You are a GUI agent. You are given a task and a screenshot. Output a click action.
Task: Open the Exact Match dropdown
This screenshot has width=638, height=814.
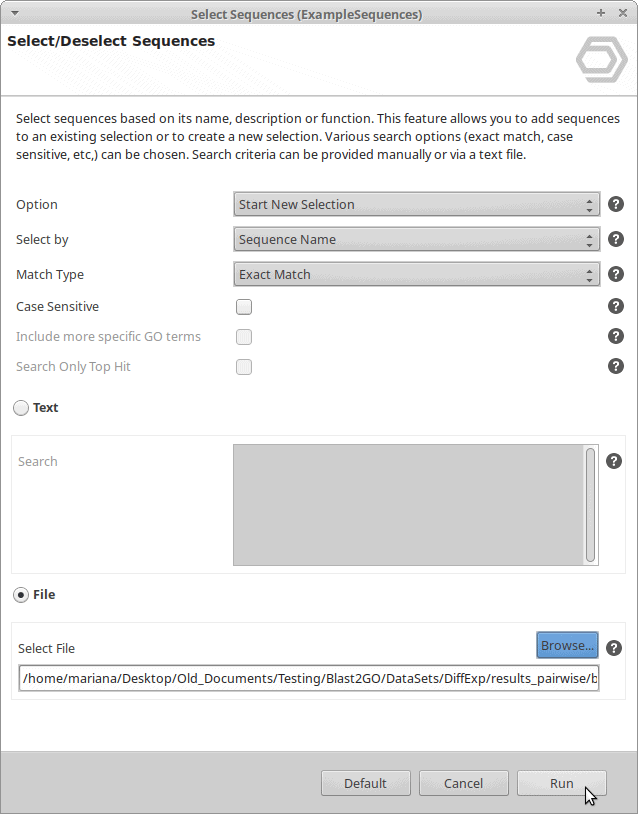416,274
